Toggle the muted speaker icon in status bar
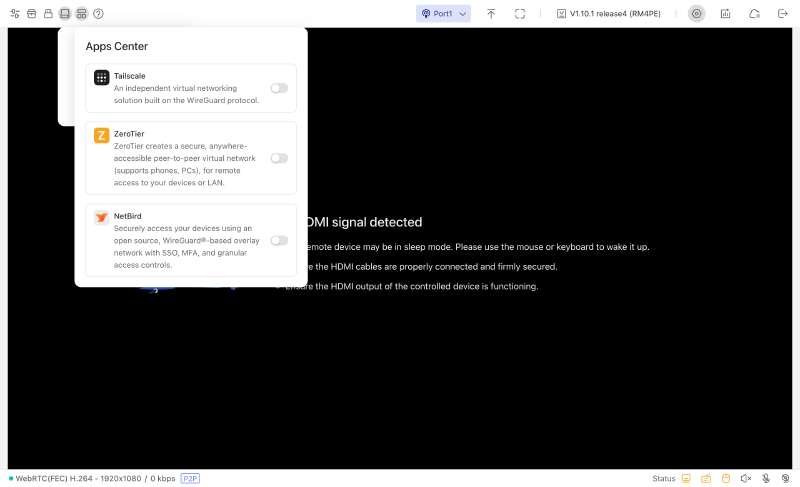This screenshot has width=800, height=487. tap(746, 478)
